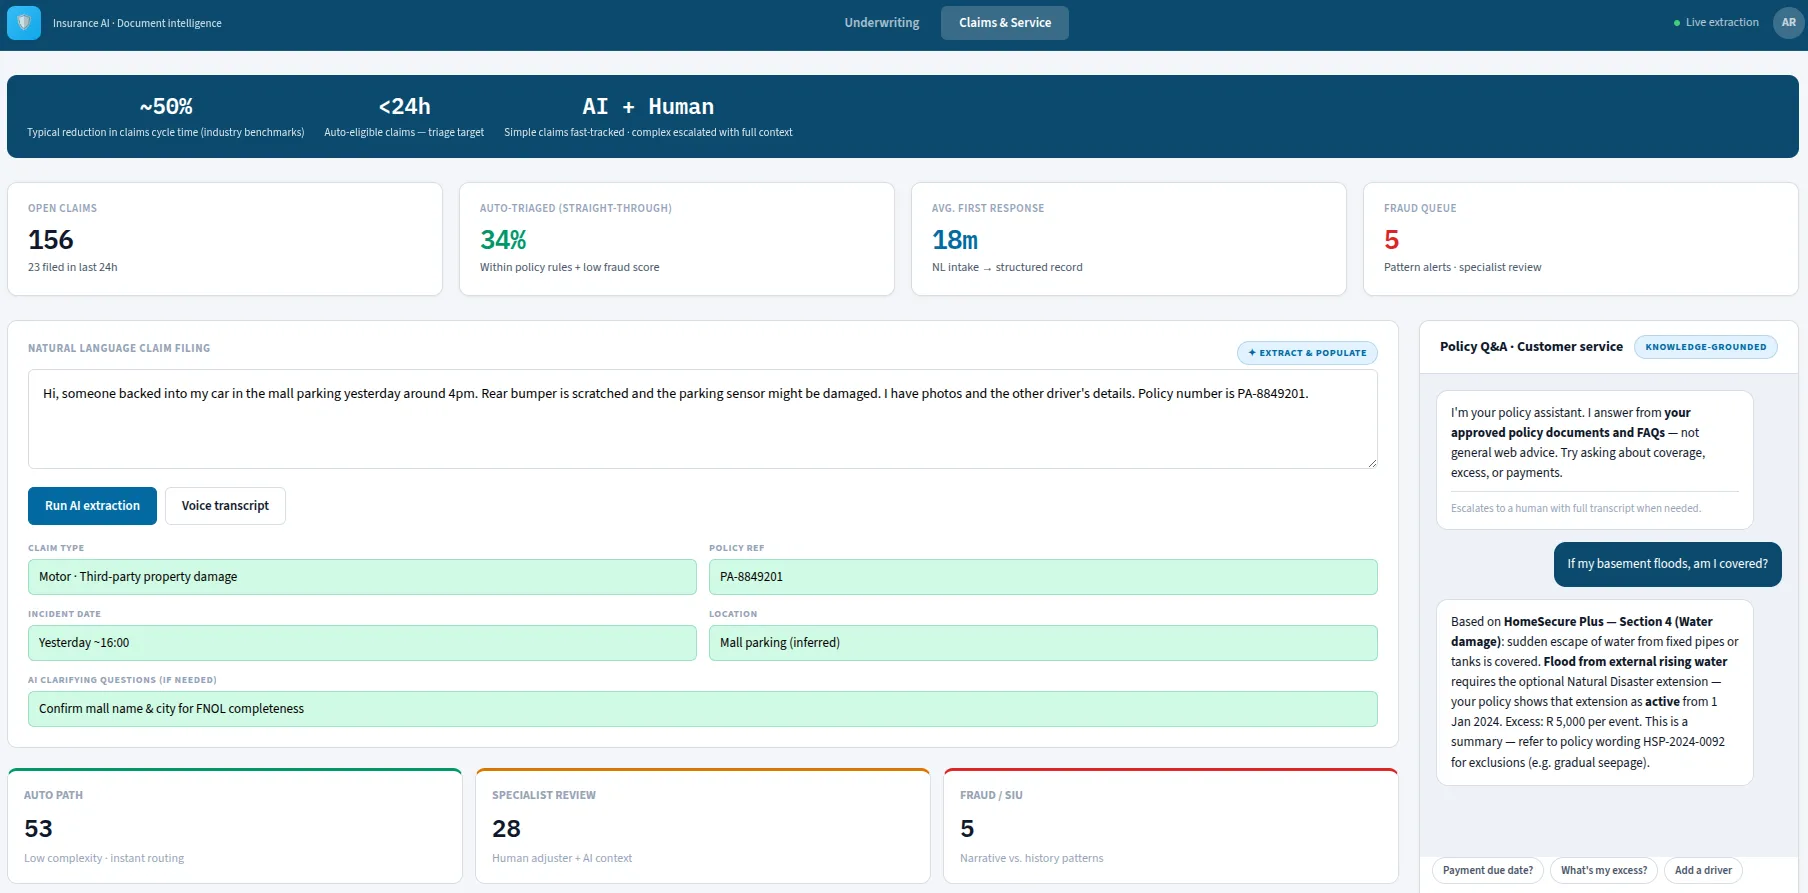Click the Escalates to a human note

1575,508
